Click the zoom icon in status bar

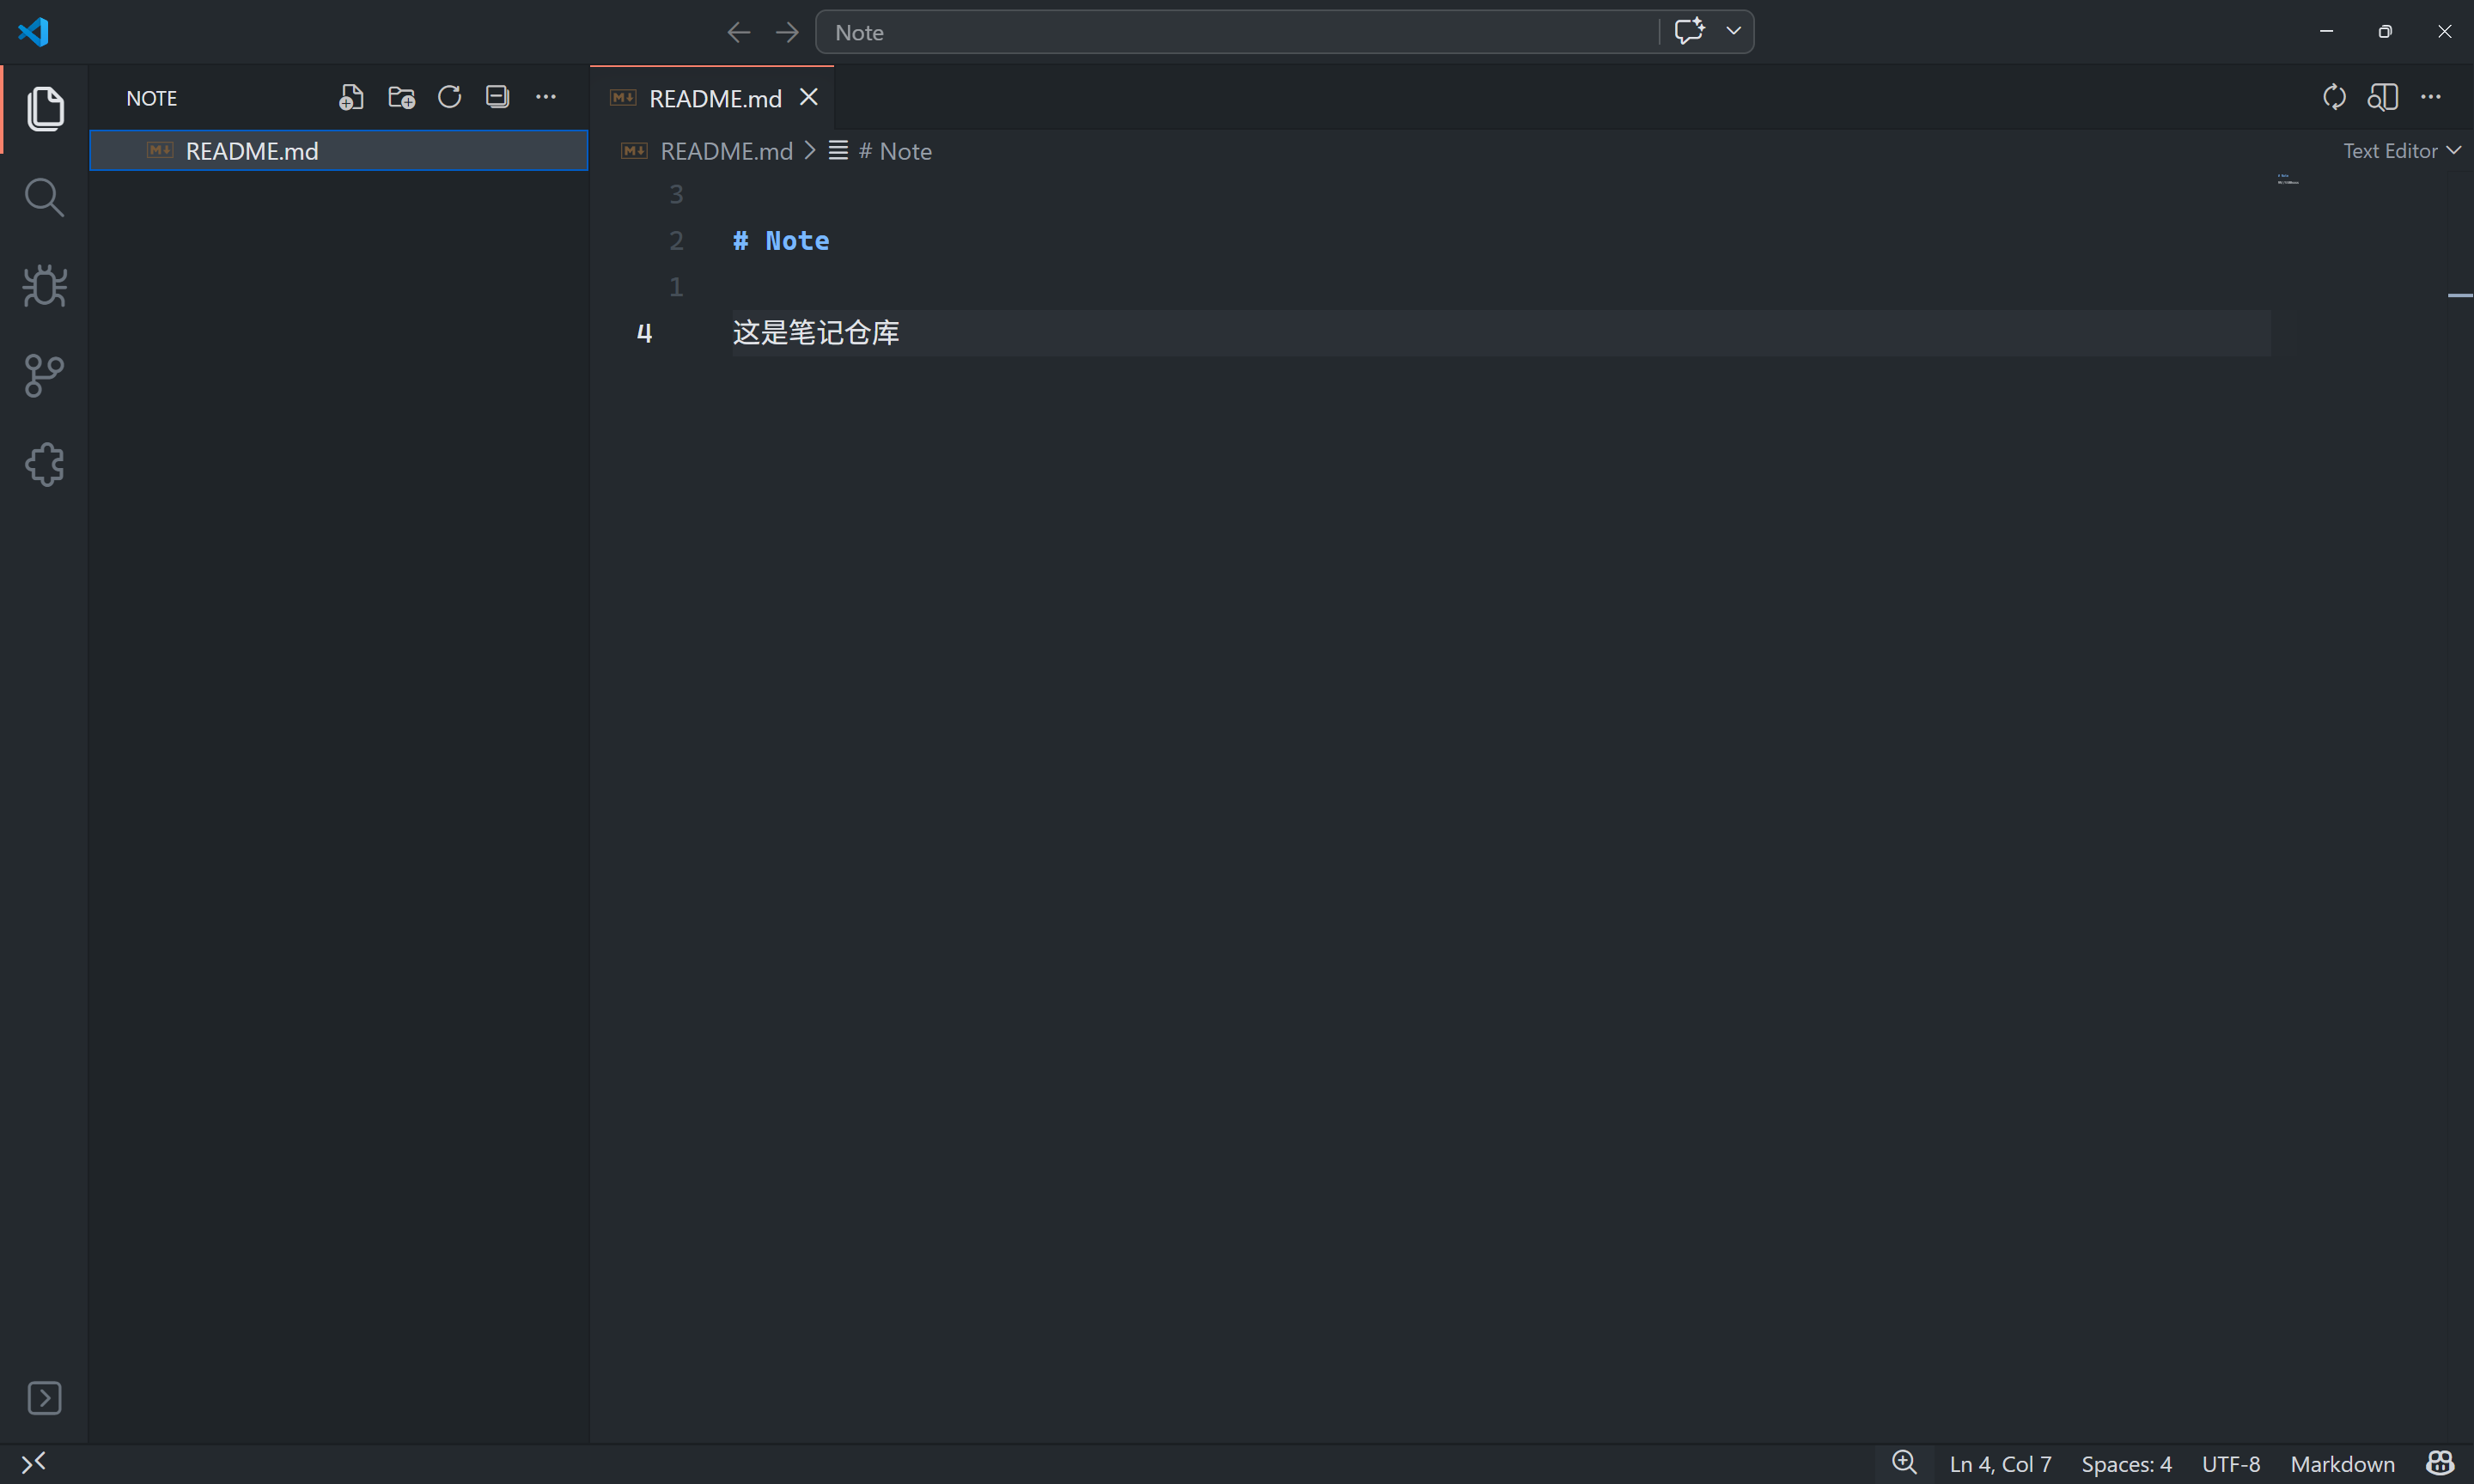[x=1904, y=1463]
